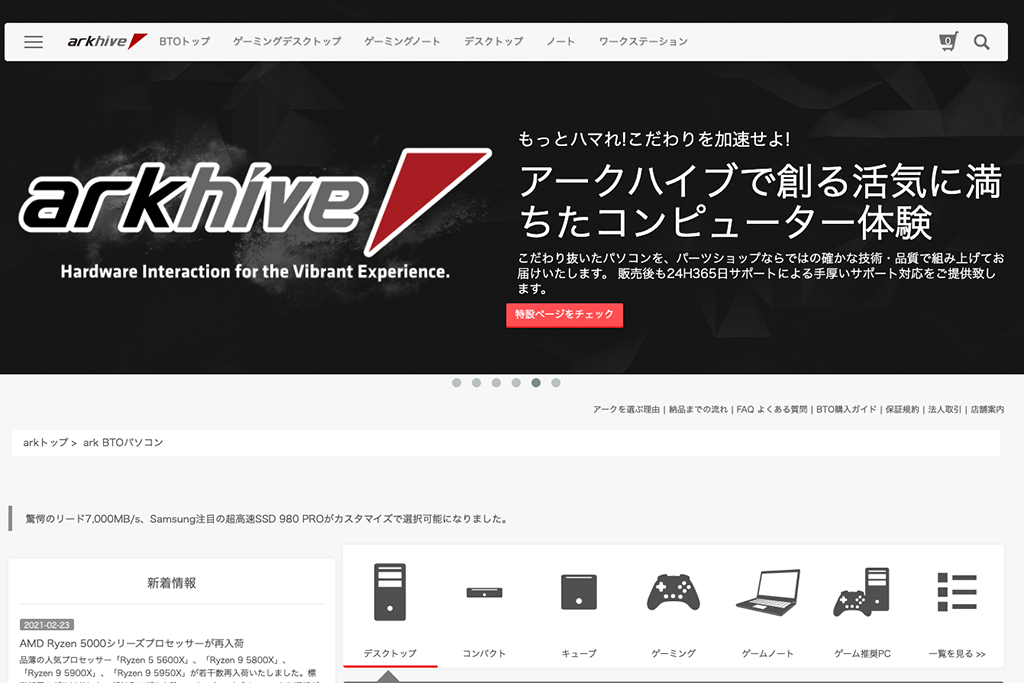Switch to ゲームノート category tab label
Viewport: 1024px width, 683px height.
point(767,654)
